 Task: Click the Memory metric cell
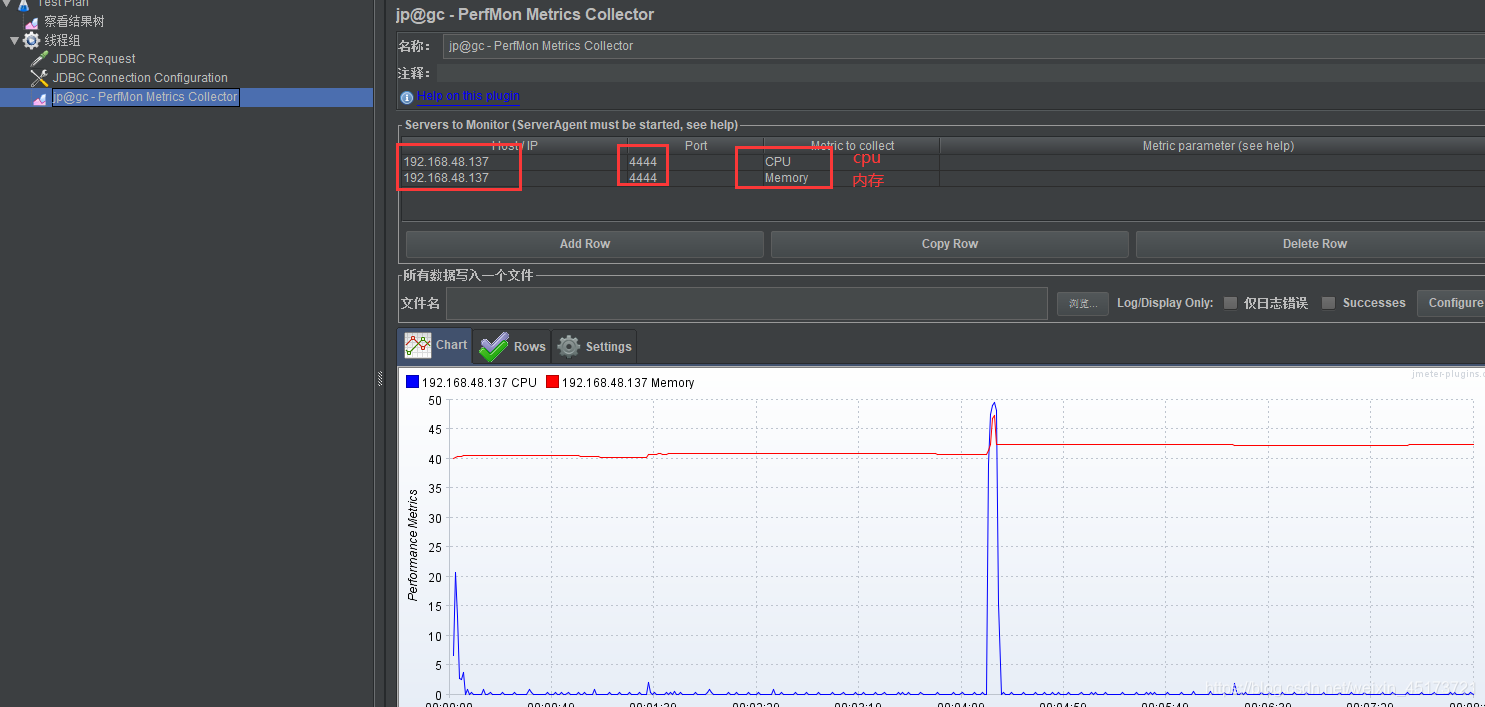click(852, 178)
